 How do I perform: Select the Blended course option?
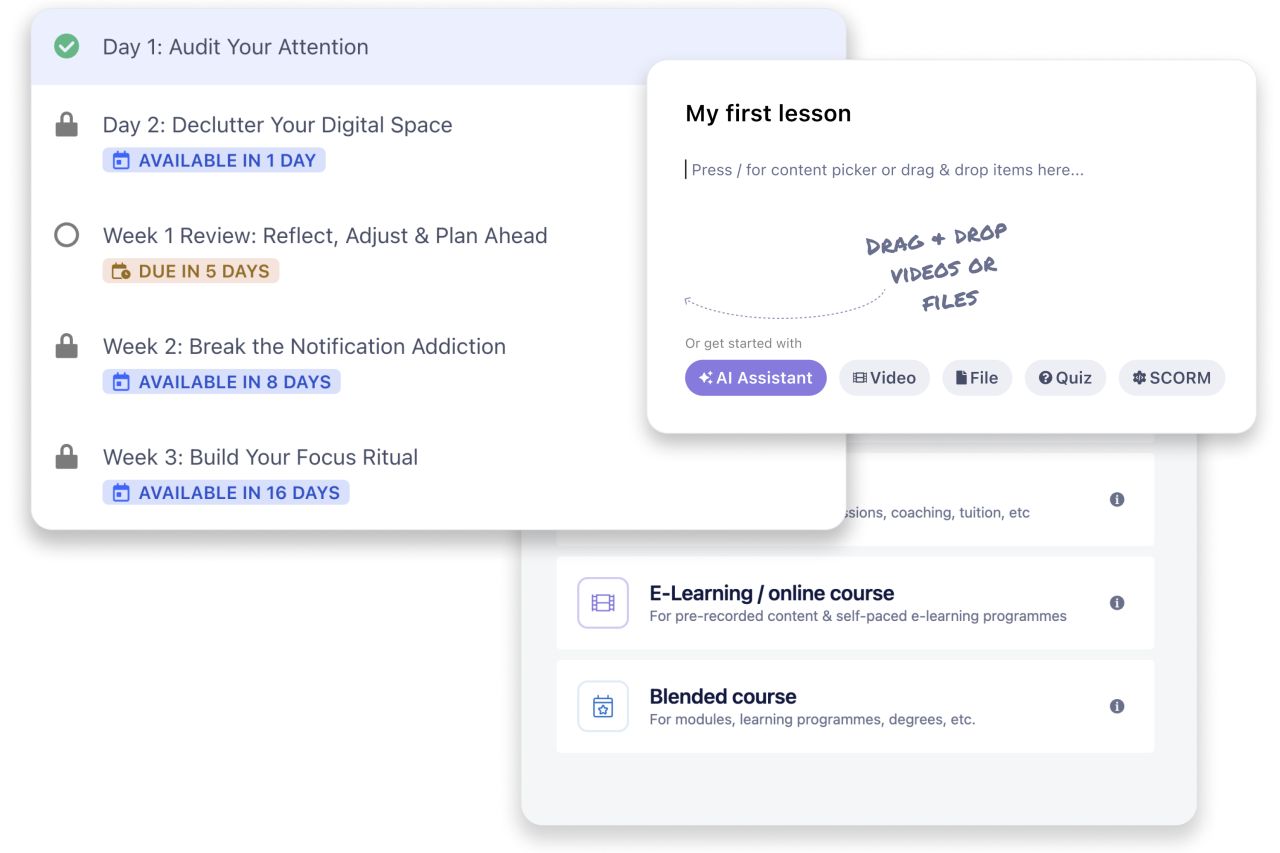tap(855, 706)
